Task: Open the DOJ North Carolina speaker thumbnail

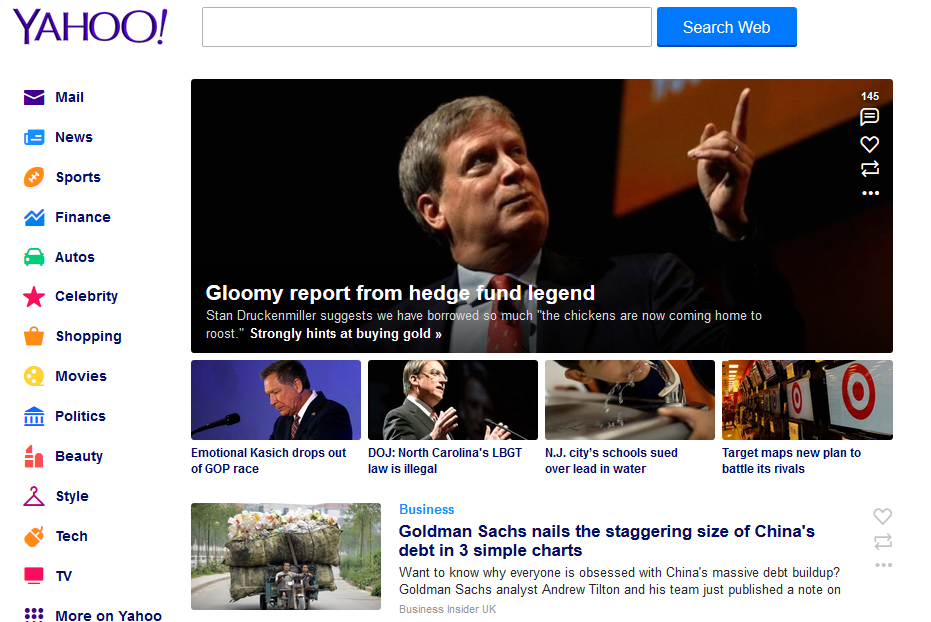Action: (x=452, y=400)
